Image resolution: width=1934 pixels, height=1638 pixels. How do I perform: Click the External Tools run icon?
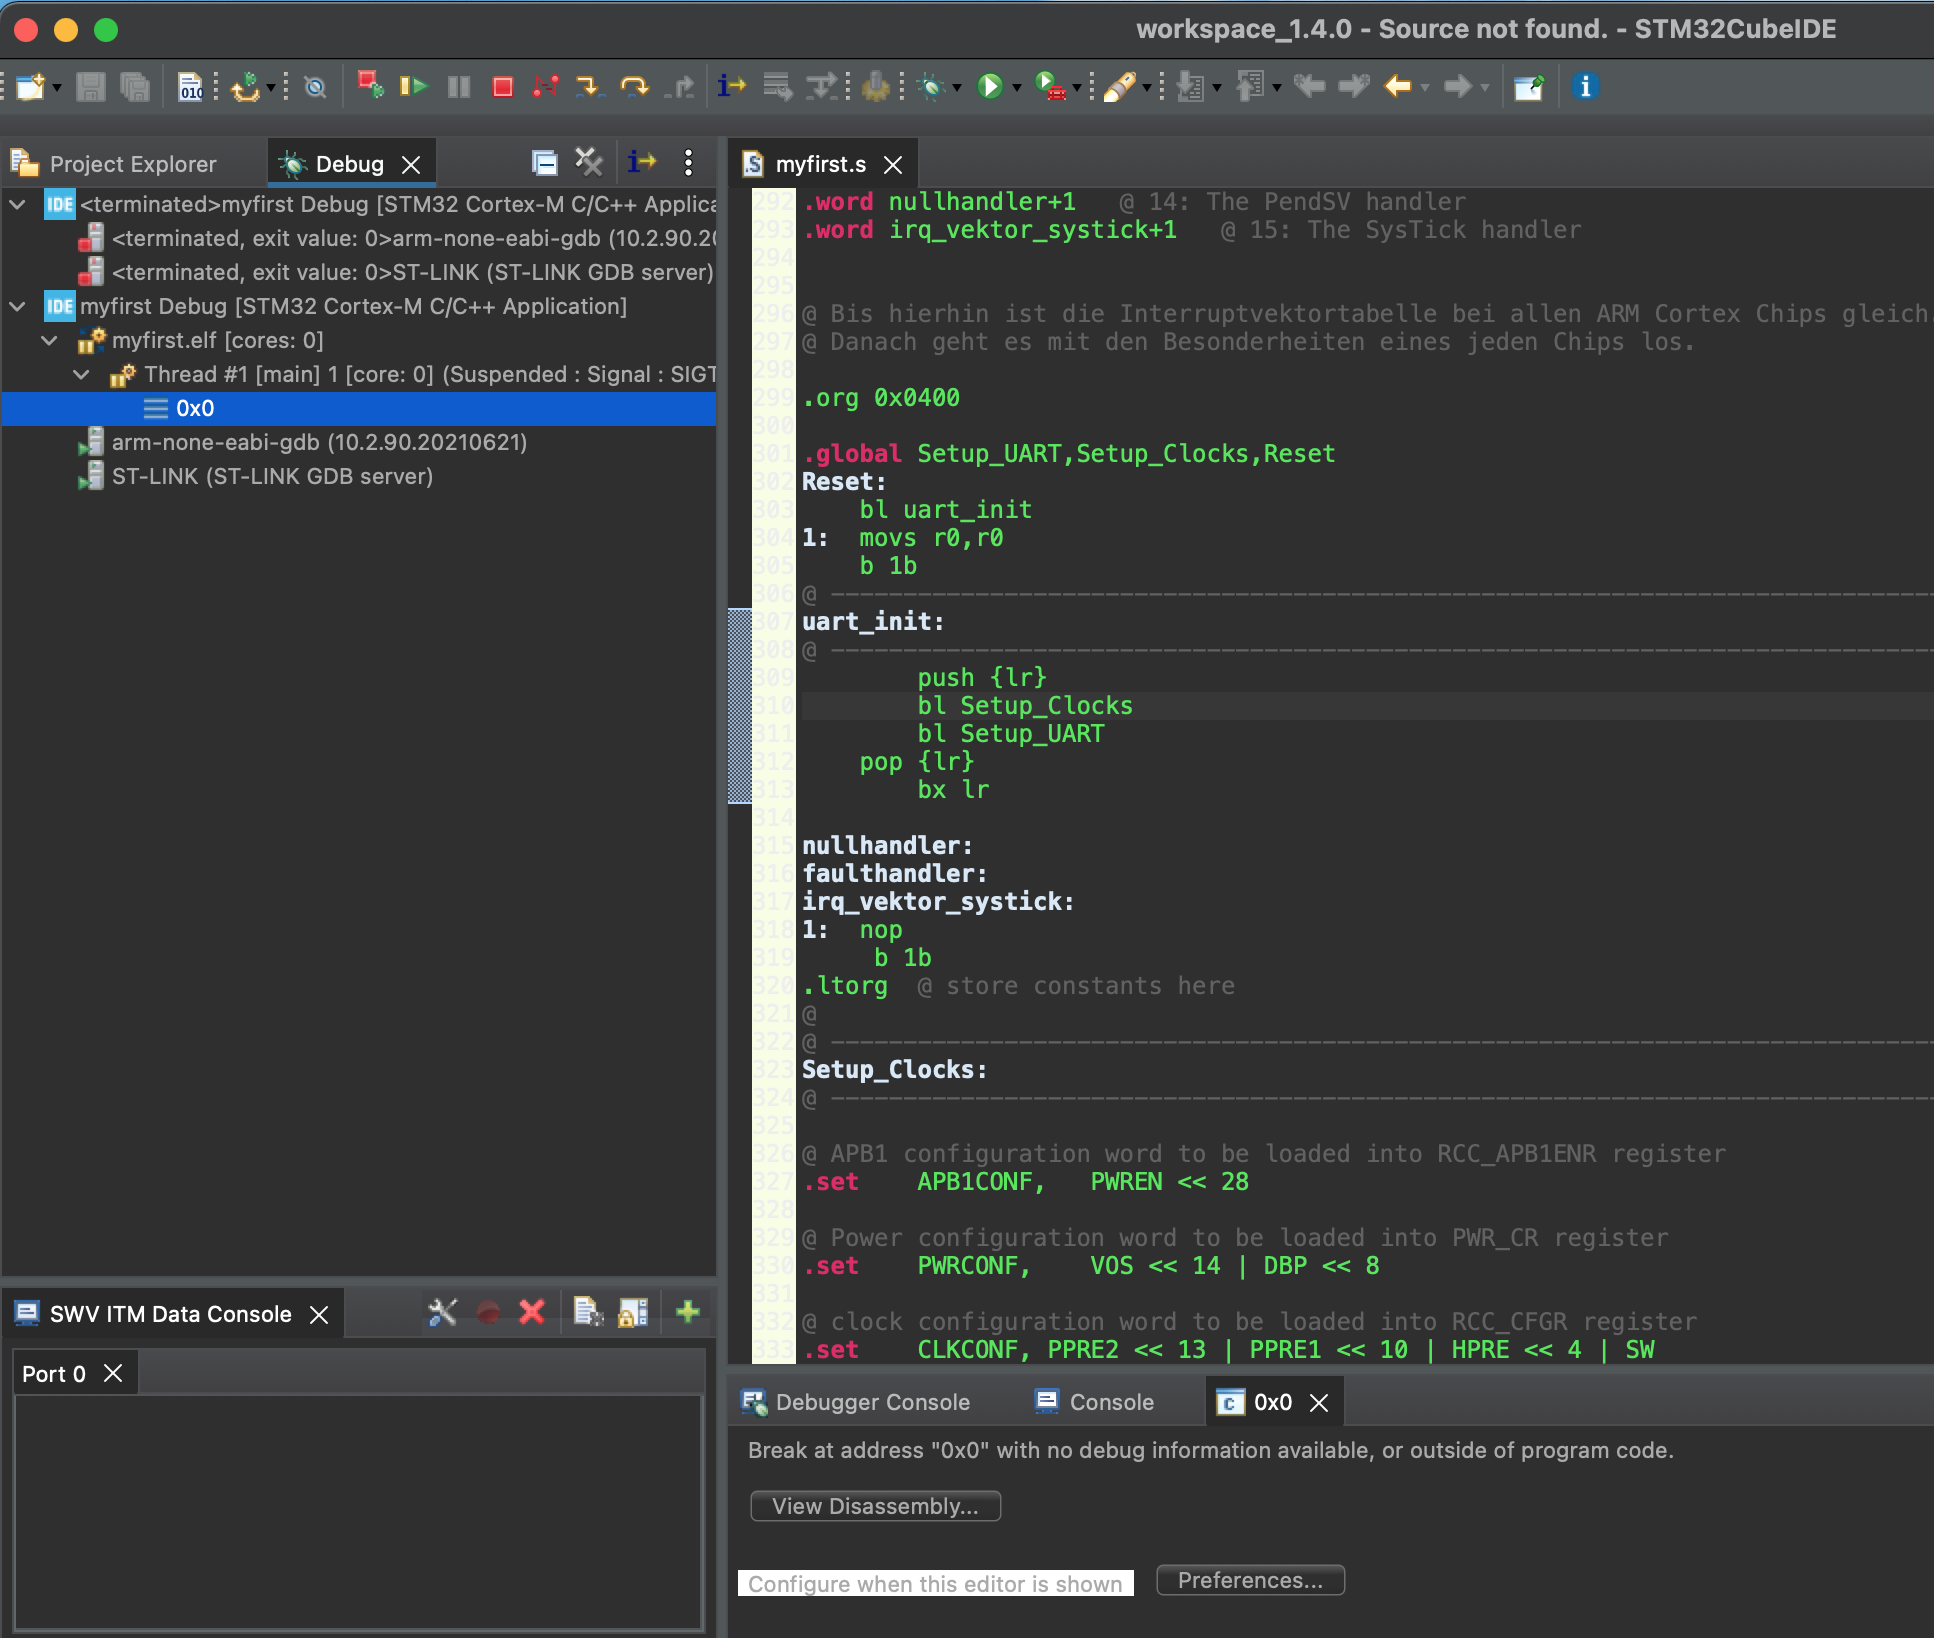point(1050,87)
